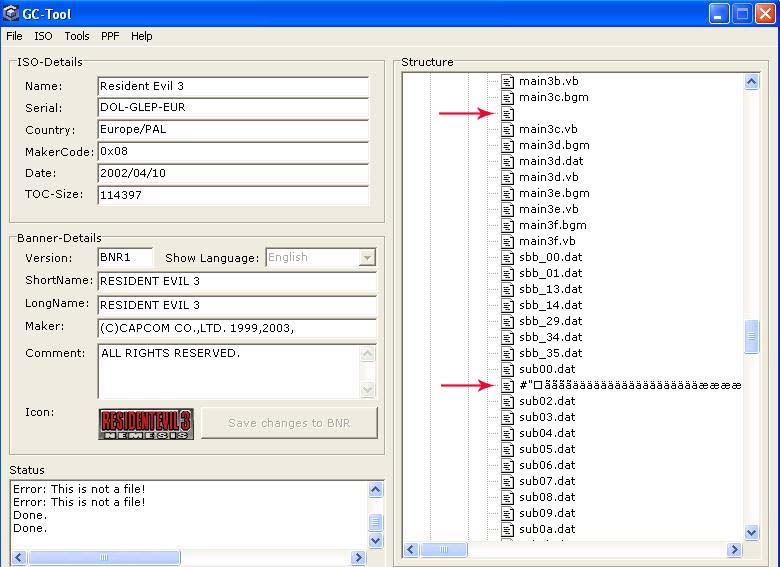The width and height of the screenshot is (780, 567).
Task: Click the TOC-Size field 114397
Action: point(233,195)
